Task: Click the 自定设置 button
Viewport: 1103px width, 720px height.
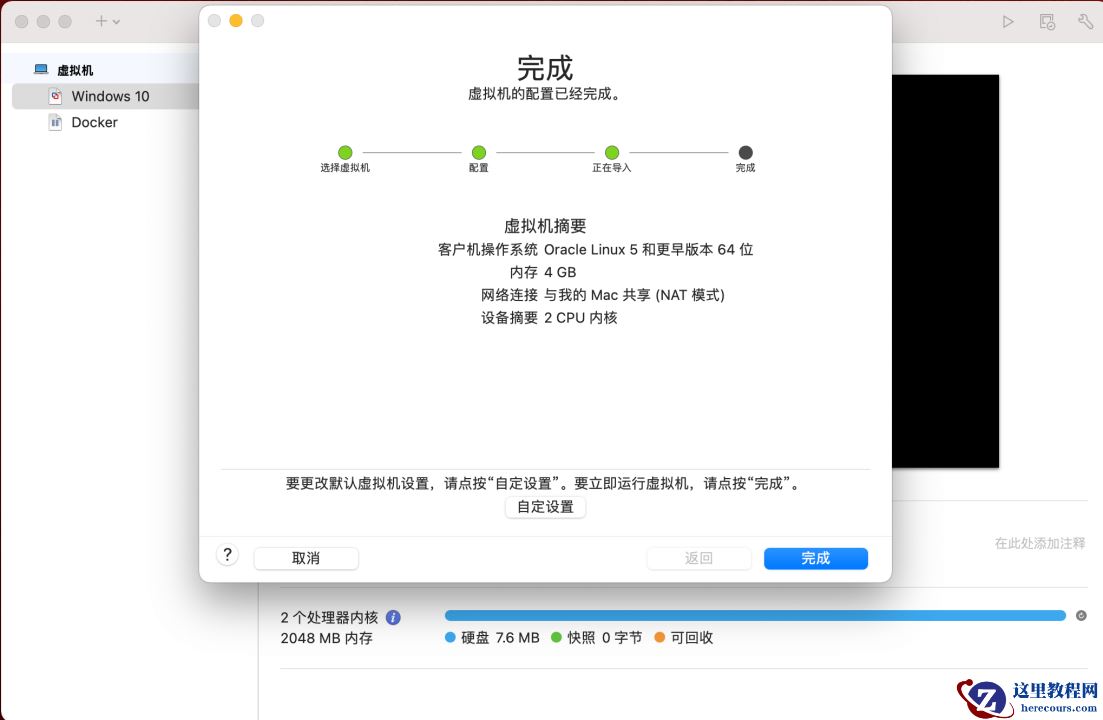Action: point(545,507)
